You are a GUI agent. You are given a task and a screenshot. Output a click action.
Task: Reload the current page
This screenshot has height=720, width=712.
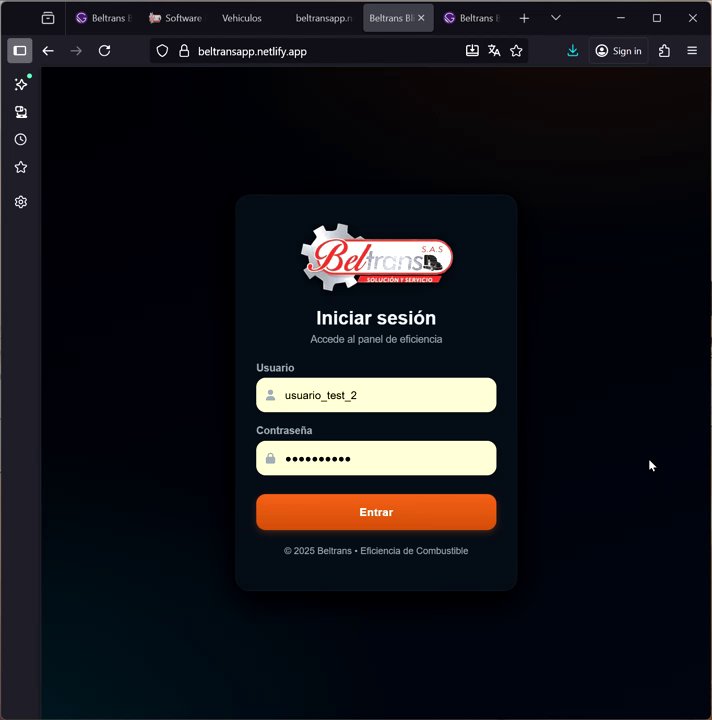(105, 51)
